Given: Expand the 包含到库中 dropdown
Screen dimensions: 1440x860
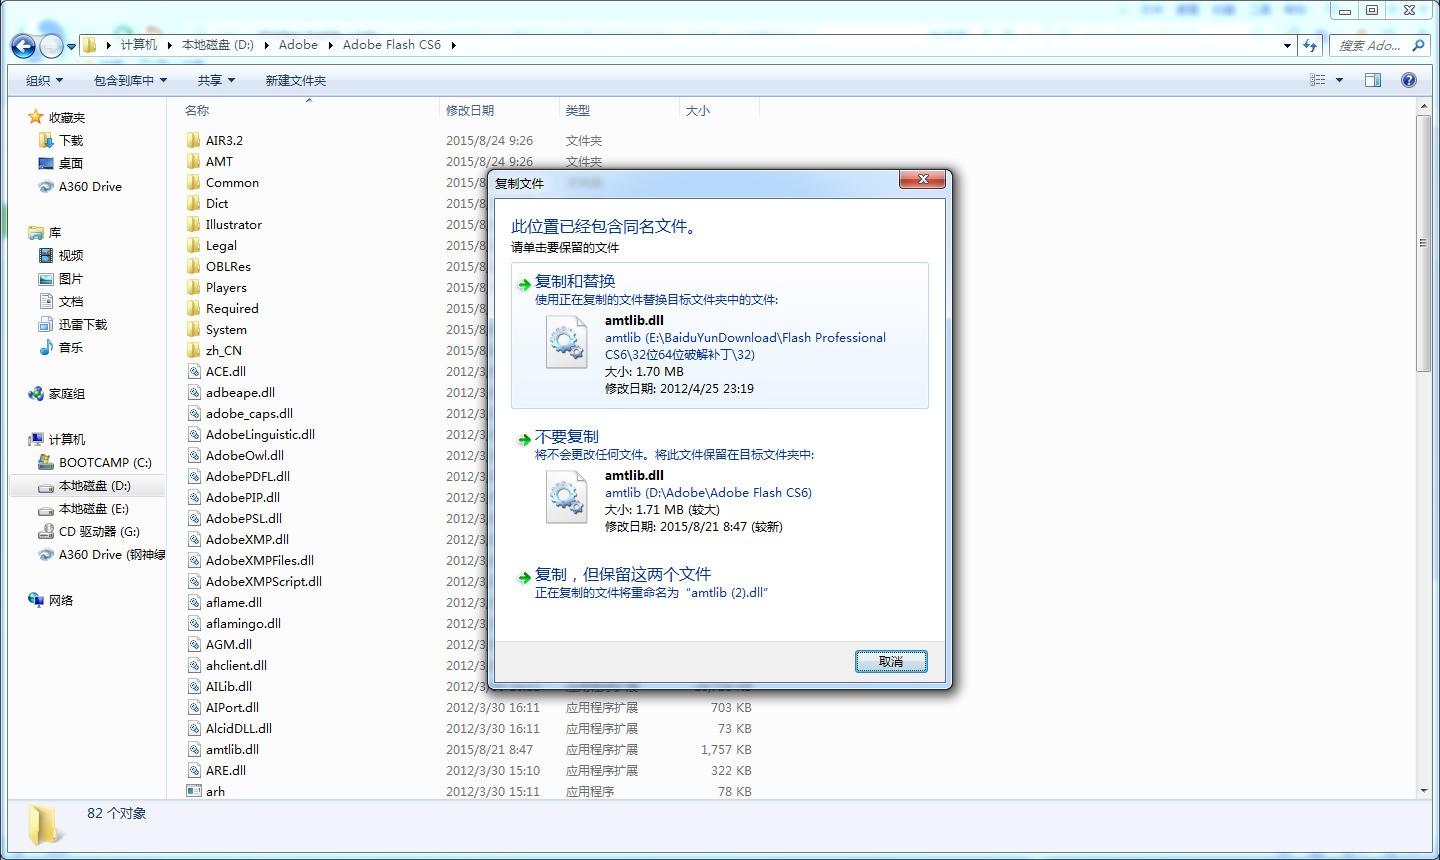Looking at the screenshot, I should click(x=130, y=81).
